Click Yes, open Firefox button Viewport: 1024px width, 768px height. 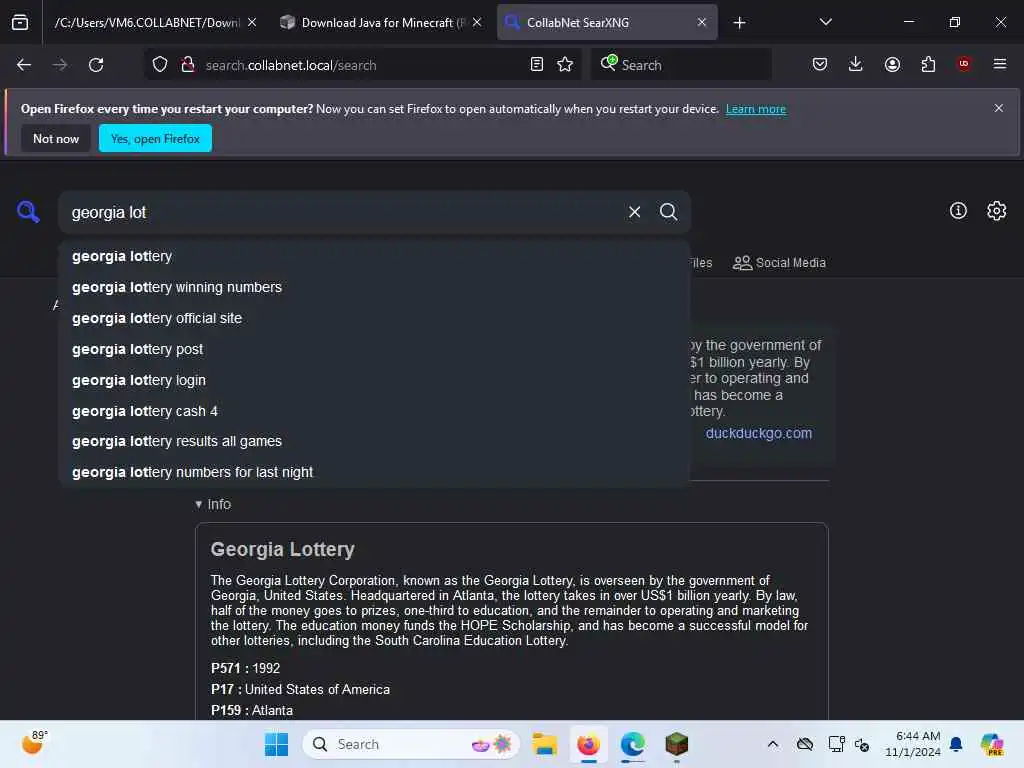155,138
